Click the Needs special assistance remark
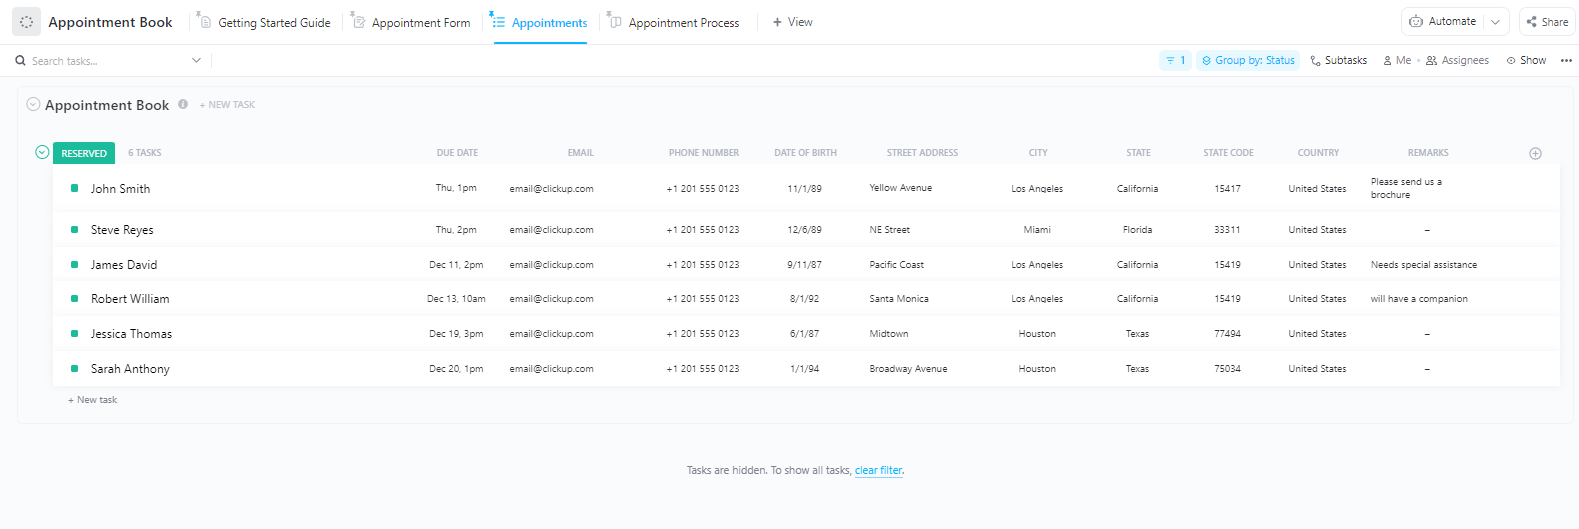 1423,265
